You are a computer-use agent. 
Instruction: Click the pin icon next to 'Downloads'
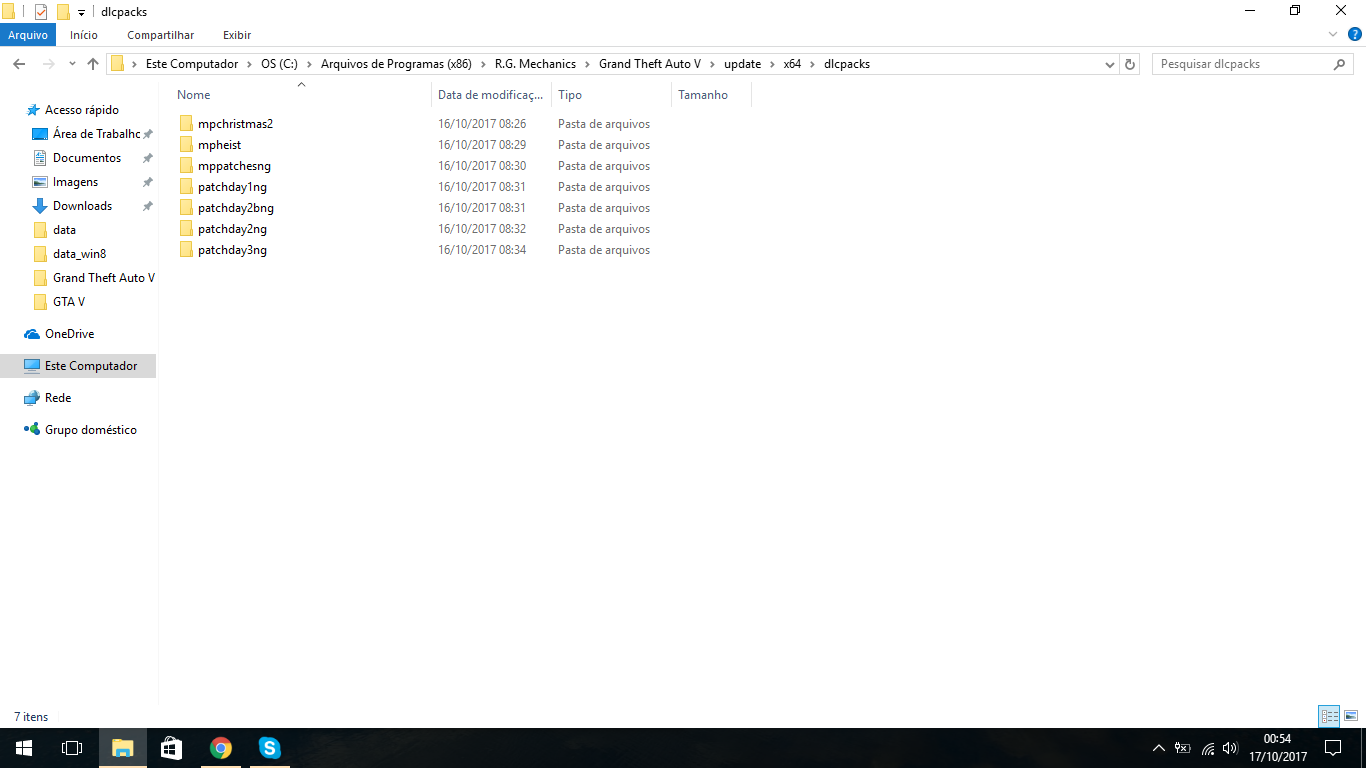click(x=147, y=206)
